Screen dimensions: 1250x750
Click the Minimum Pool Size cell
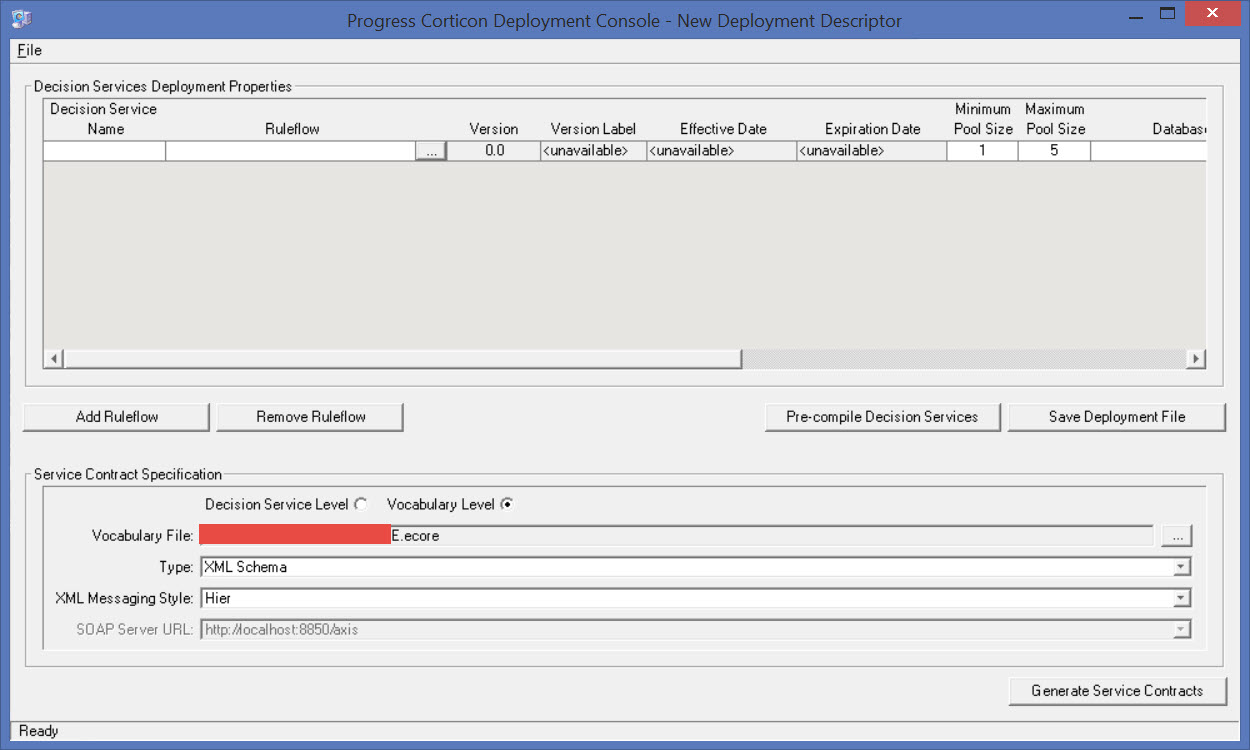pyautogui.click(x=983, y=151)
